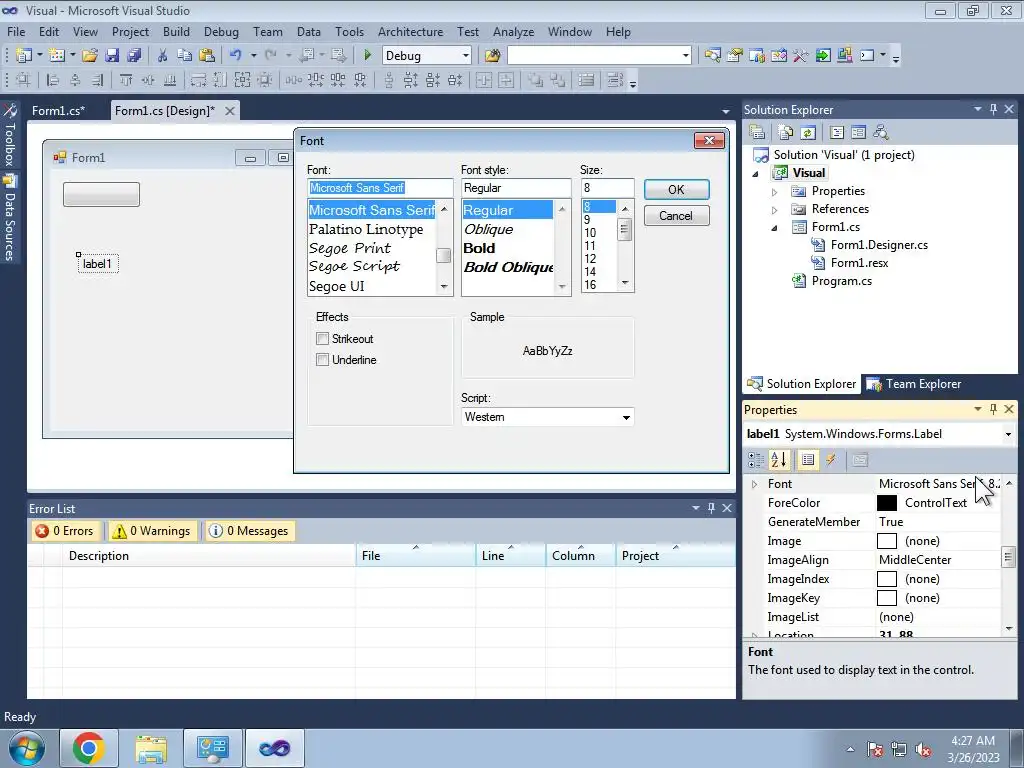Click View Code icon in Solution Explorer
1024x768 pixels.
coord(837,133)
